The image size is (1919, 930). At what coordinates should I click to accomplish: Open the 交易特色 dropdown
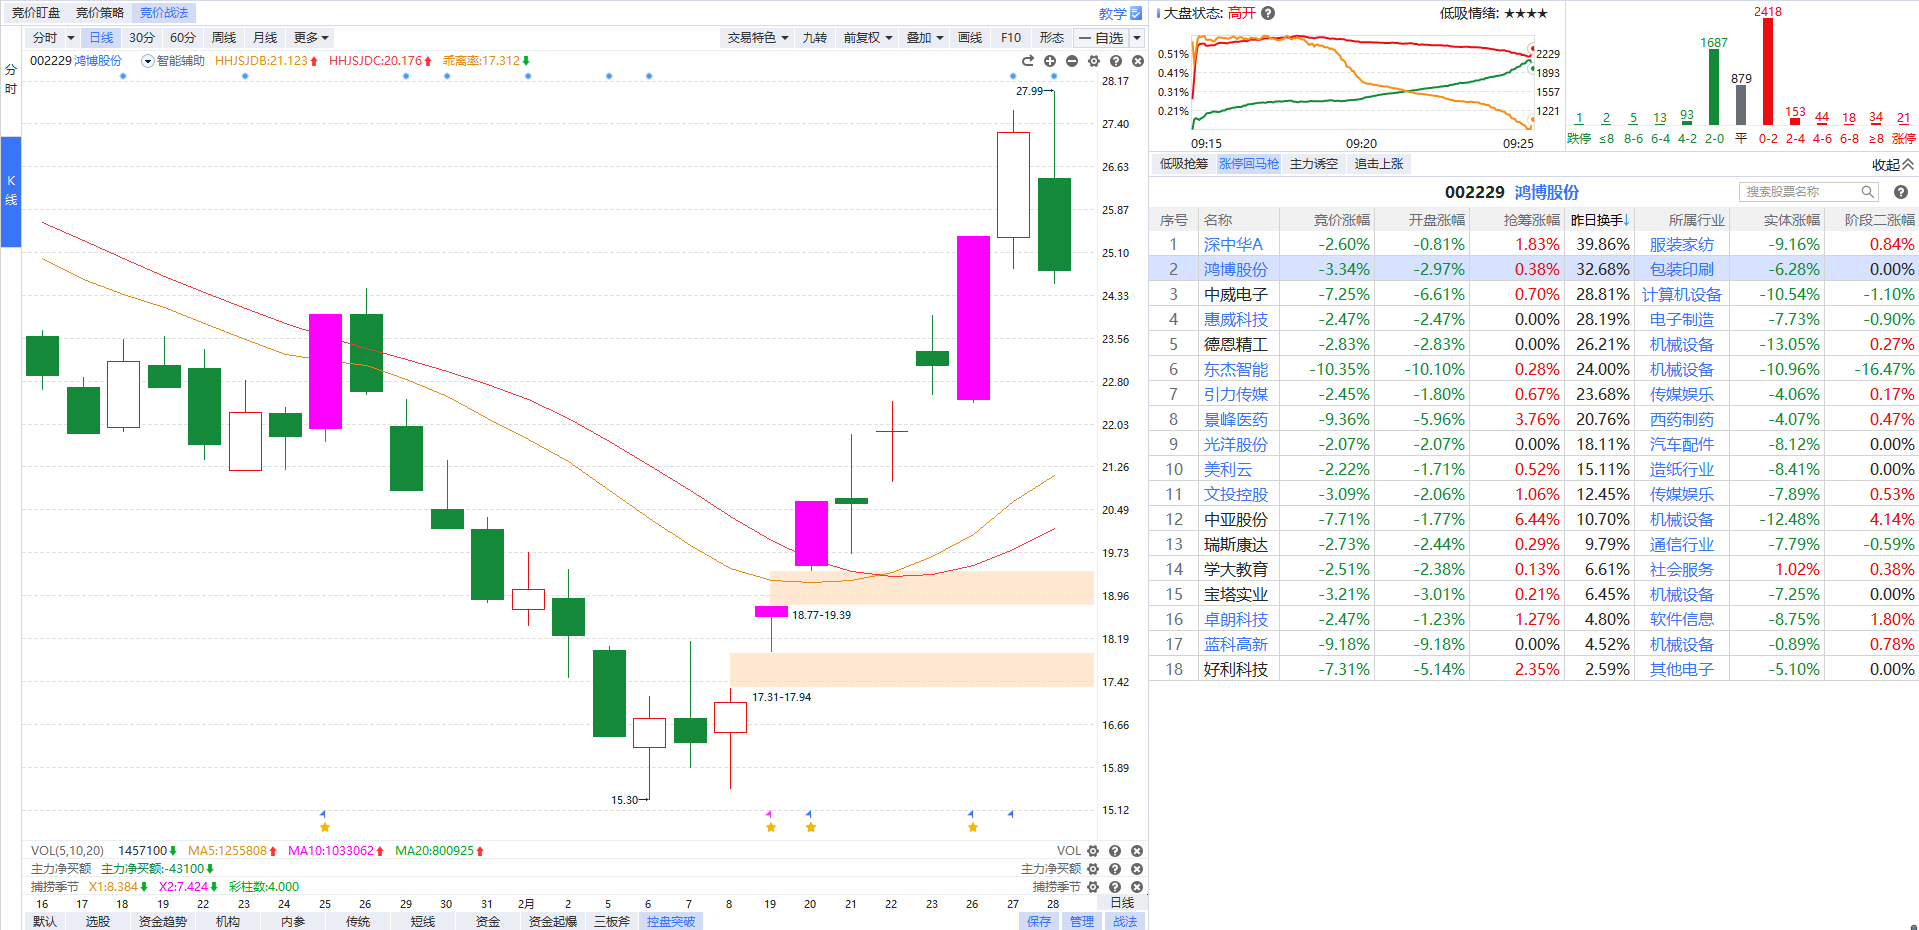coord(757,38)
